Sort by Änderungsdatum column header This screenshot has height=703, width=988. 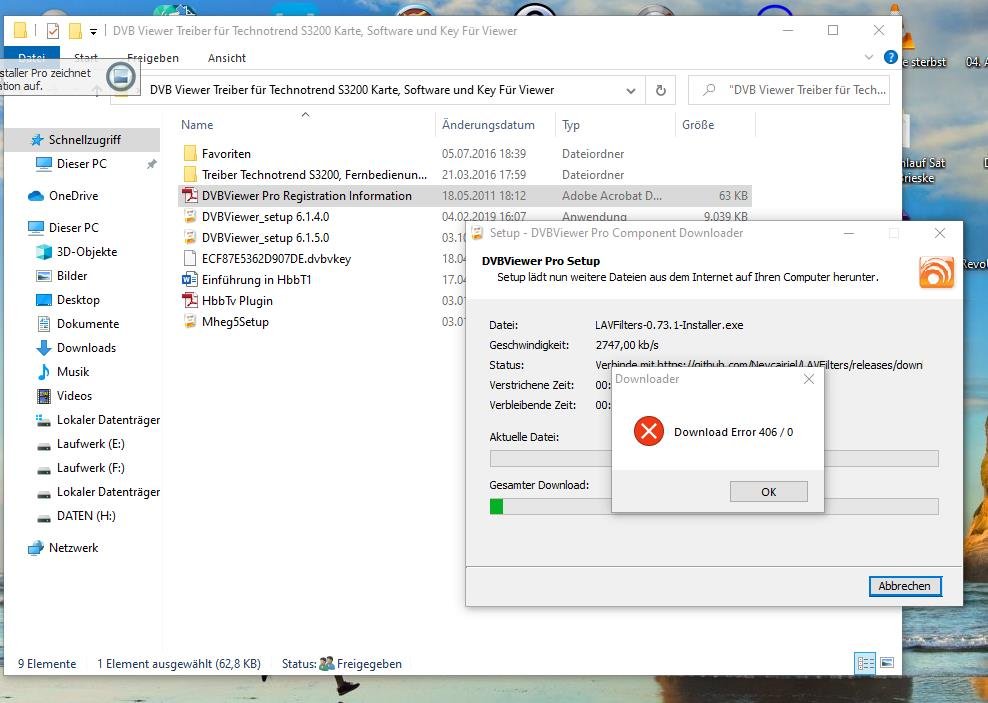[x=488, y=125]
